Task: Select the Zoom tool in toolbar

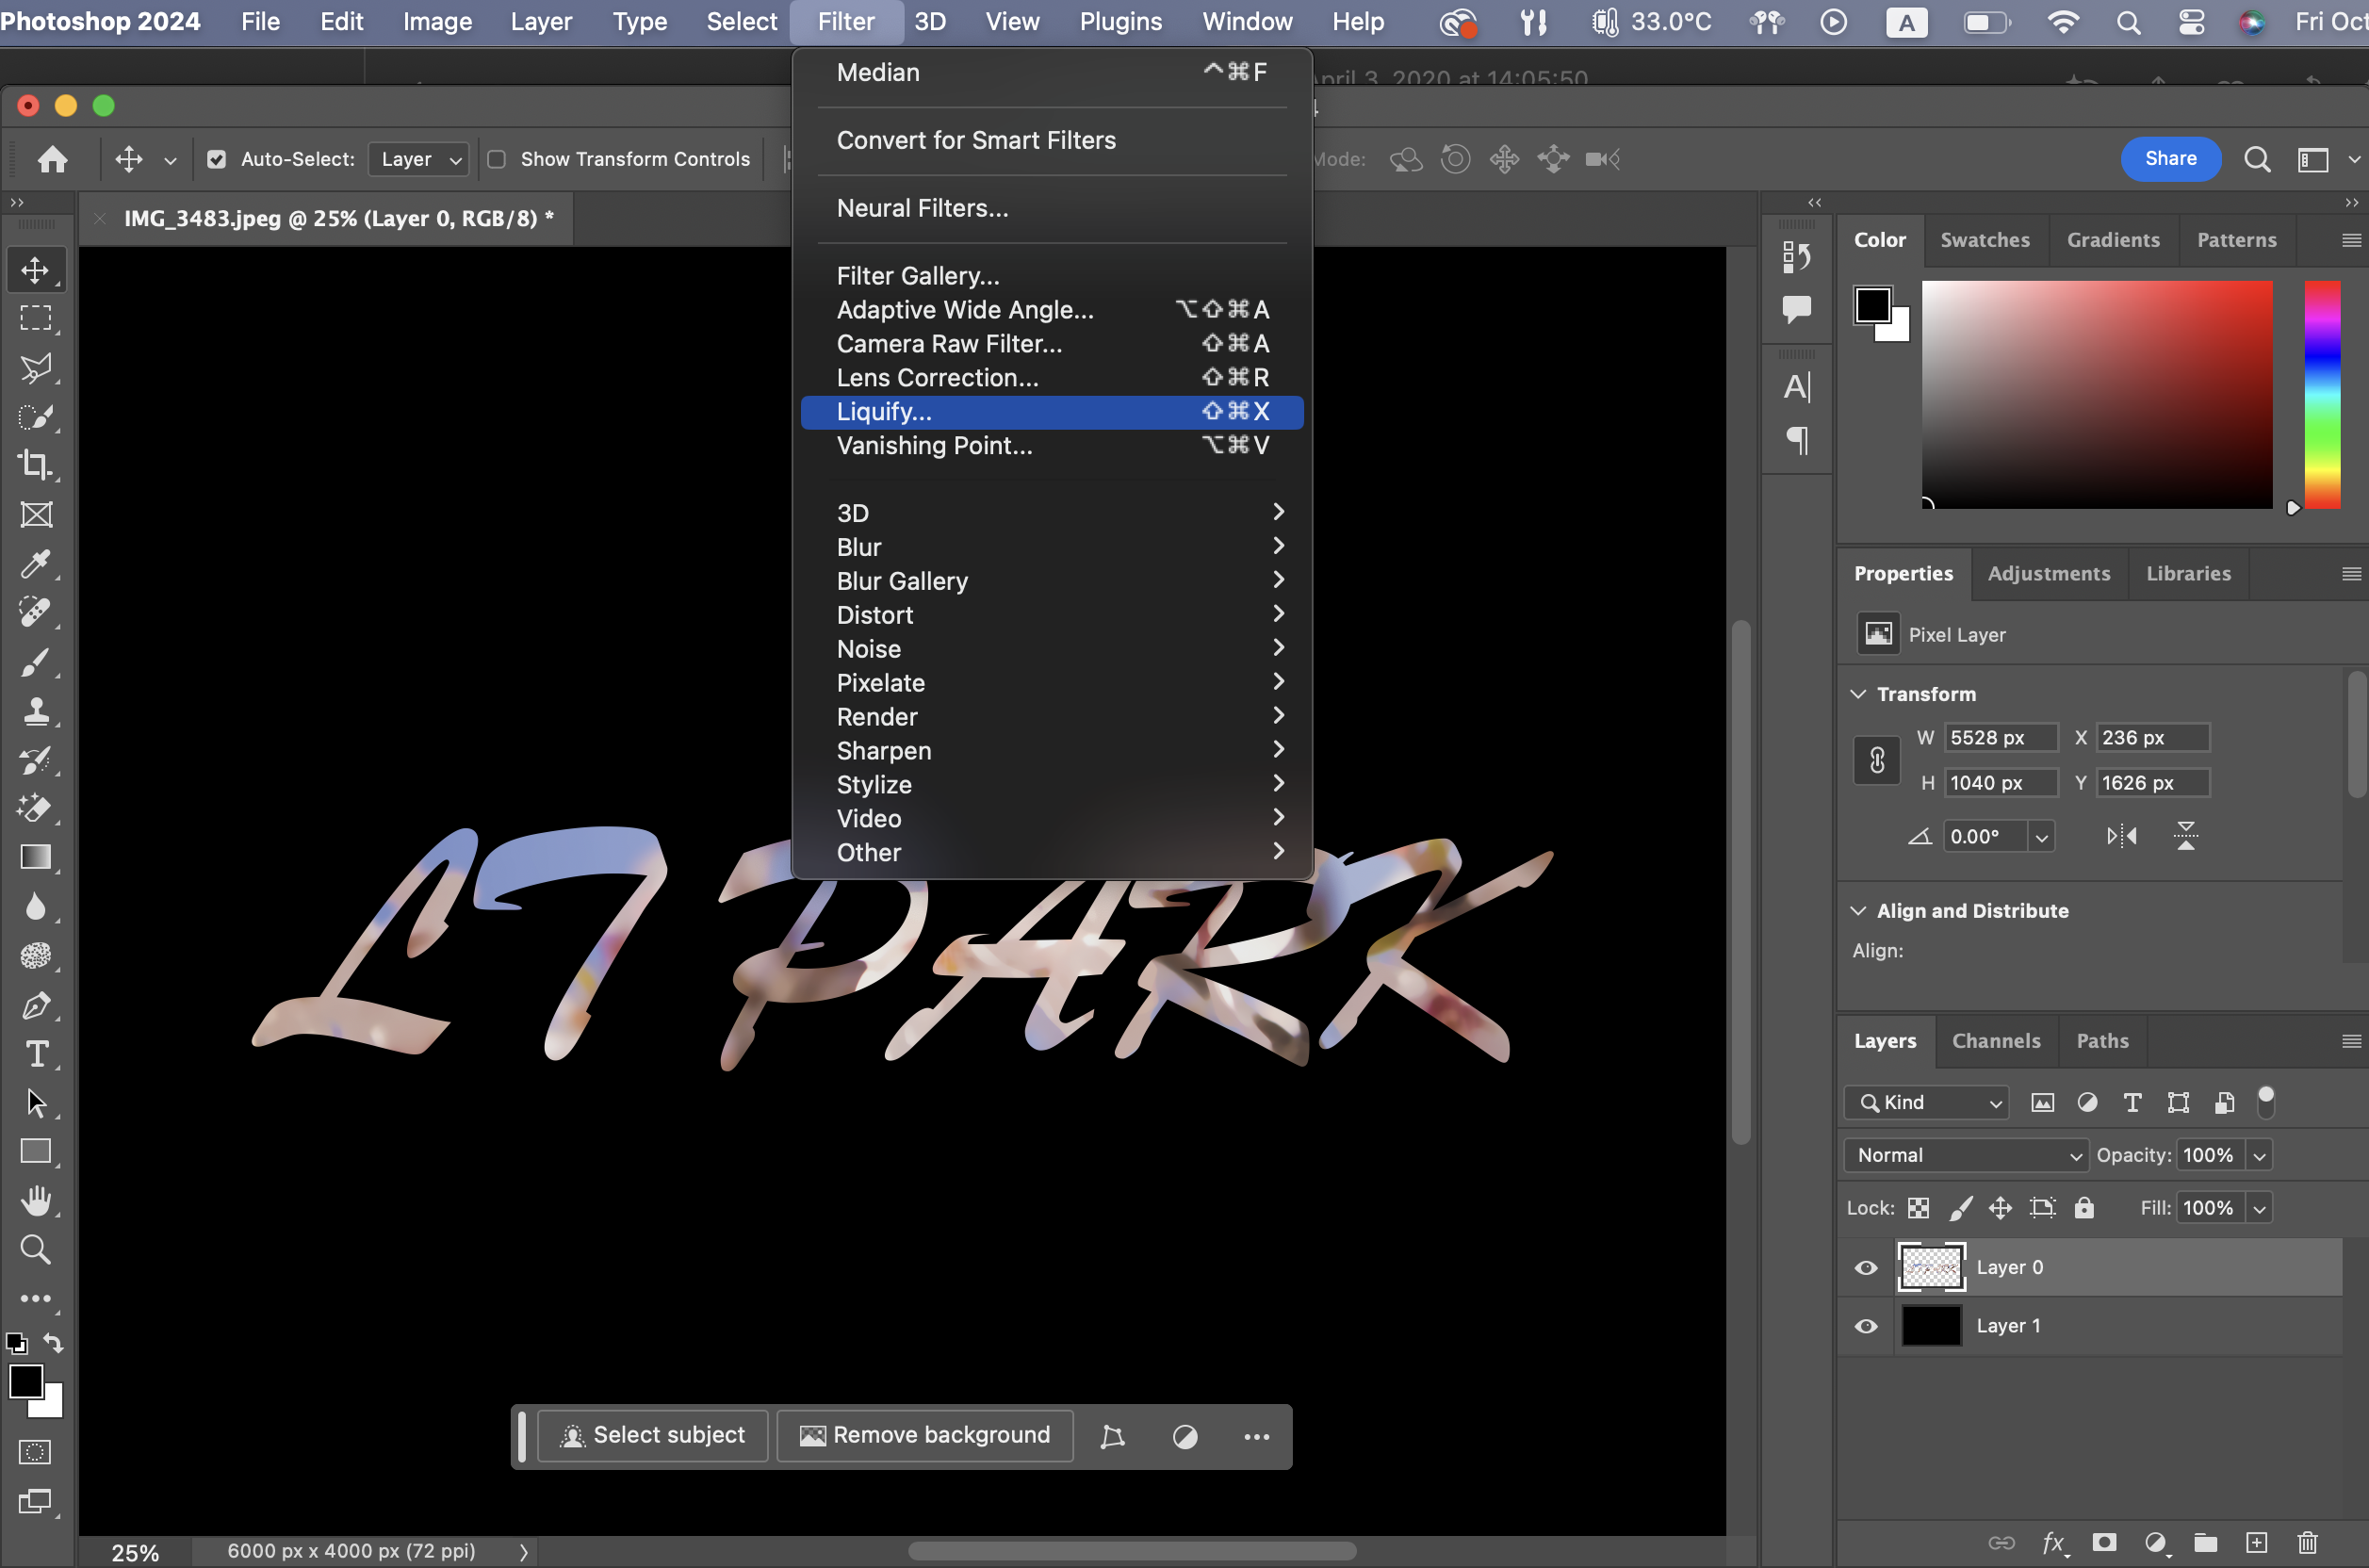Action: [x=35, y=1250]
